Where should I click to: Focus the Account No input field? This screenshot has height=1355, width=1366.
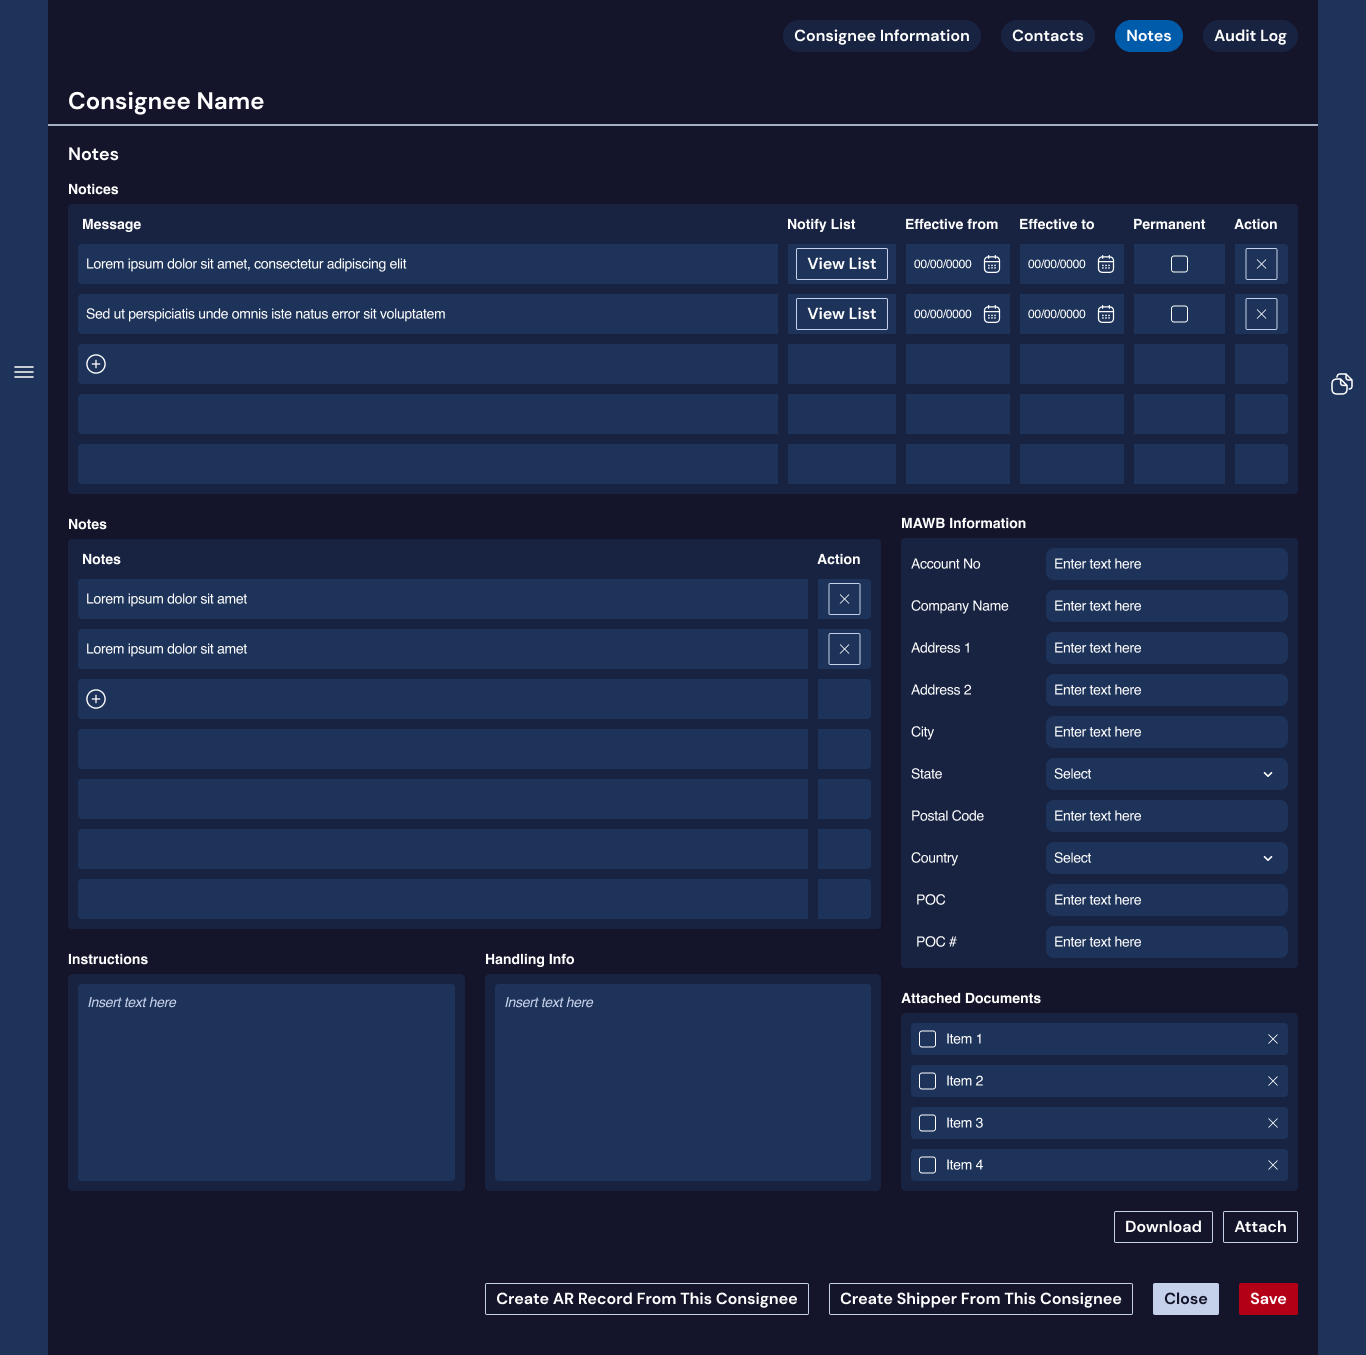1167,564
